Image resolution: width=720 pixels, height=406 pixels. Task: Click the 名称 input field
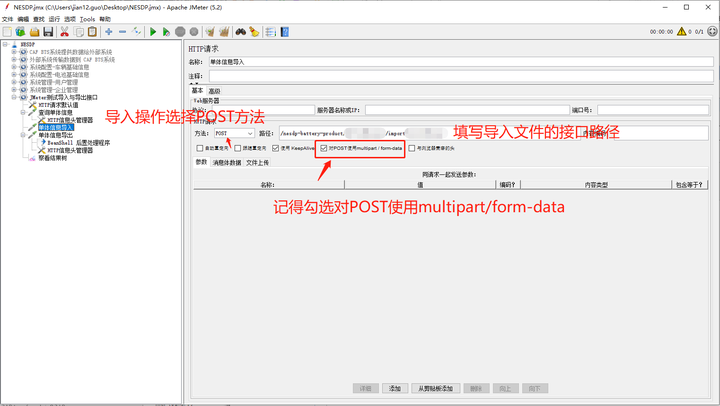(x=461, y=62)
